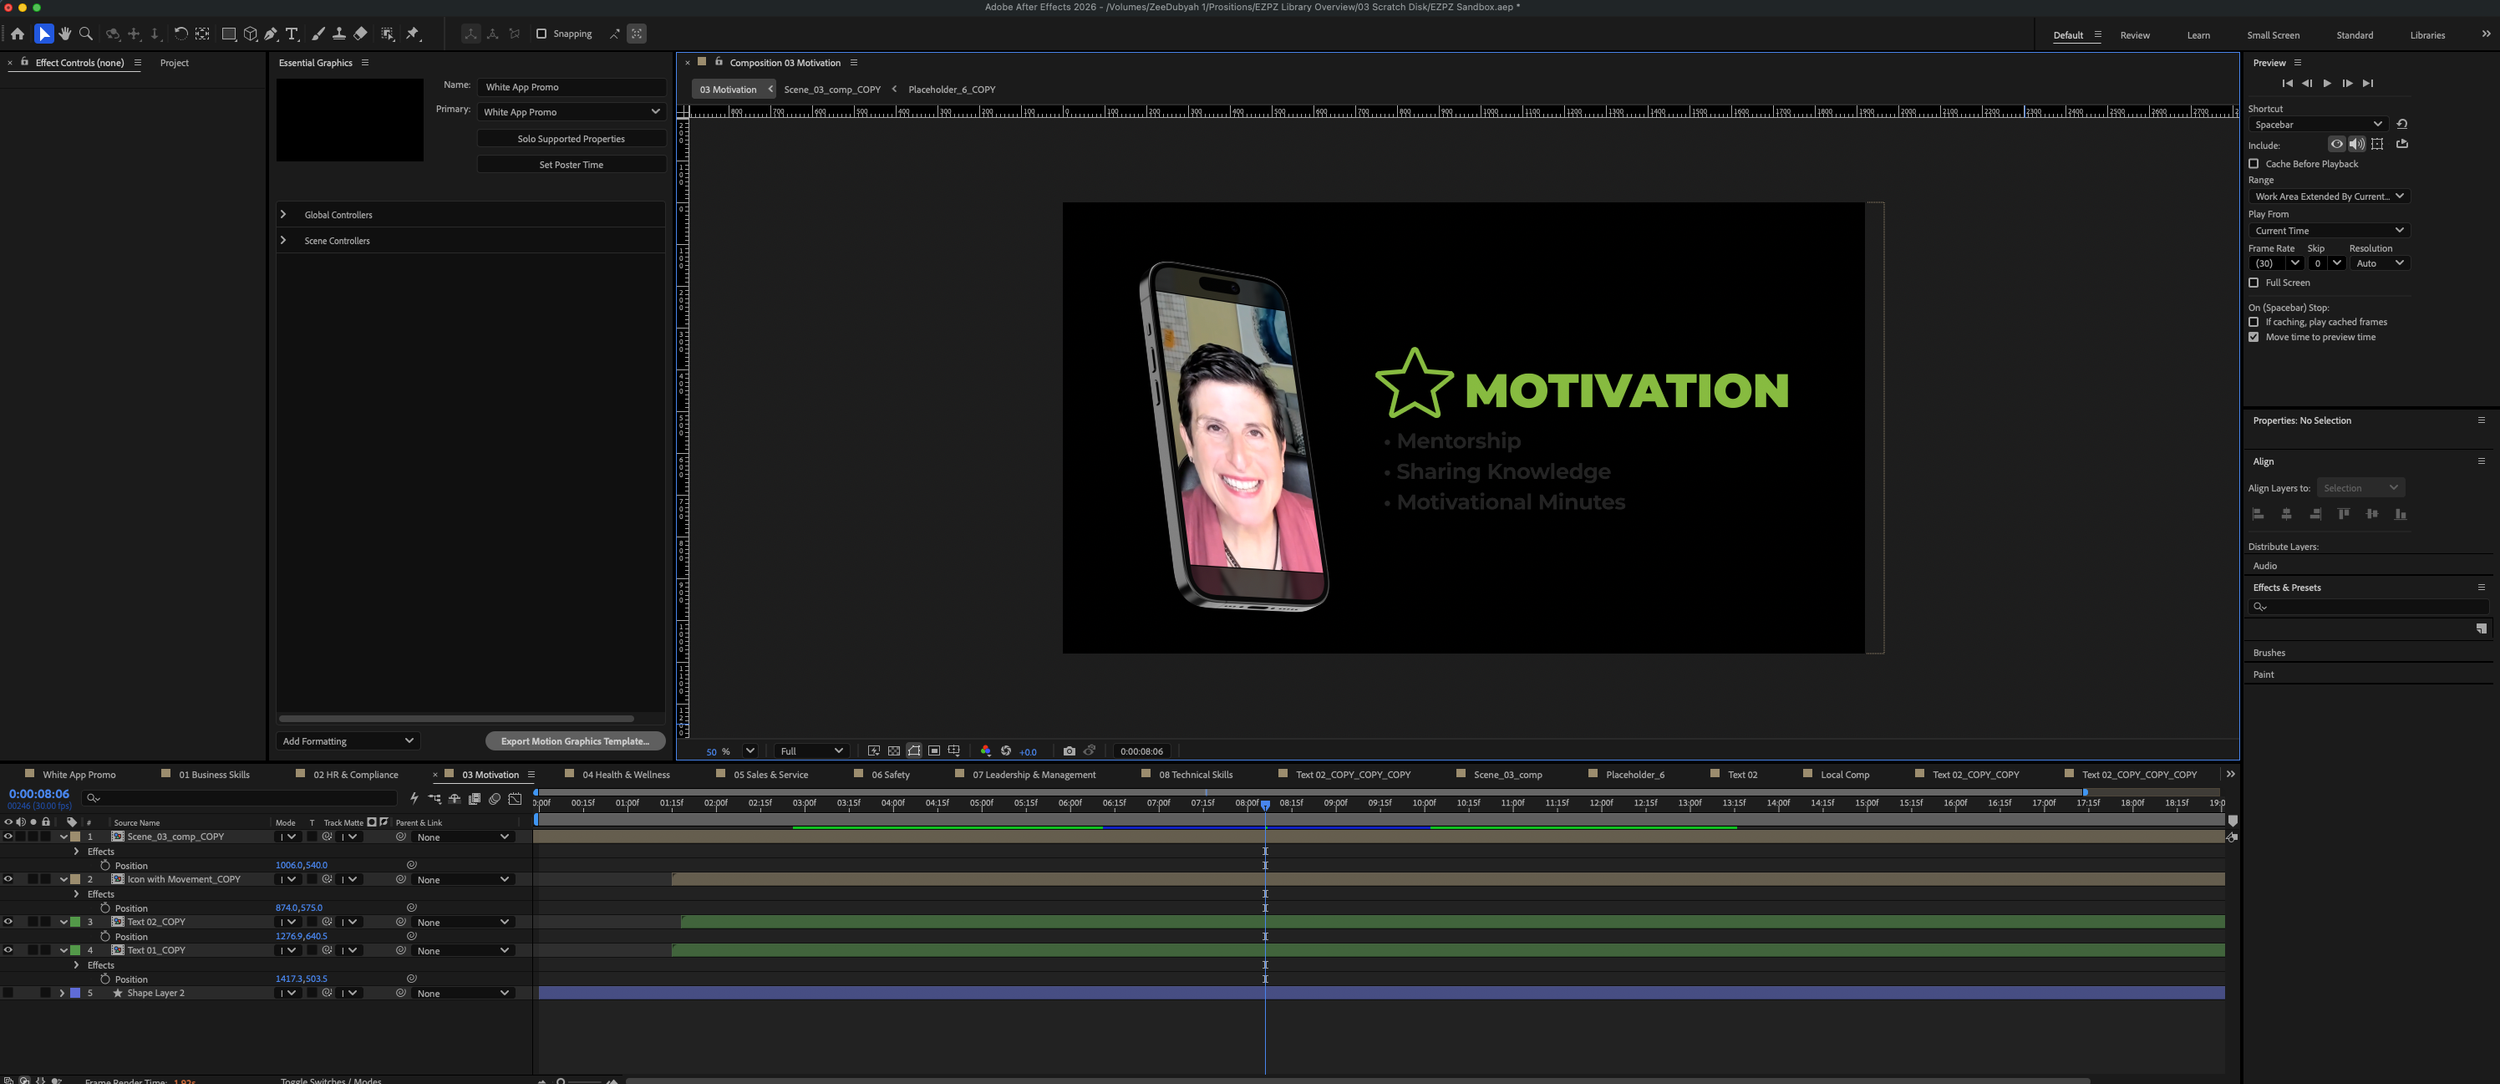Switch to the Review workspace
Image resolution: width=2500 pixels, height=1084 pixels.
[x=2135, y=35]
